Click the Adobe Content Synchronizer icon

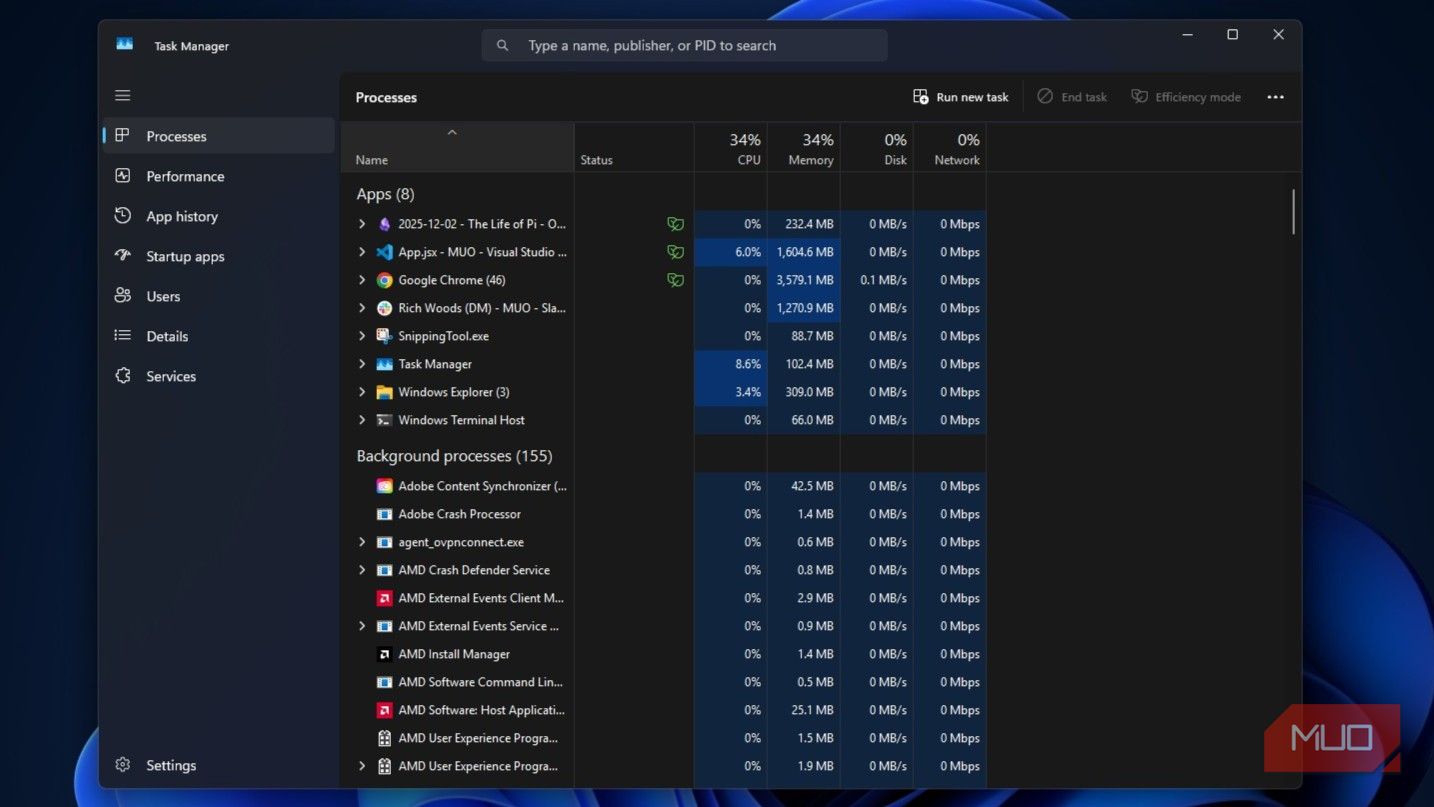[384, 486]
